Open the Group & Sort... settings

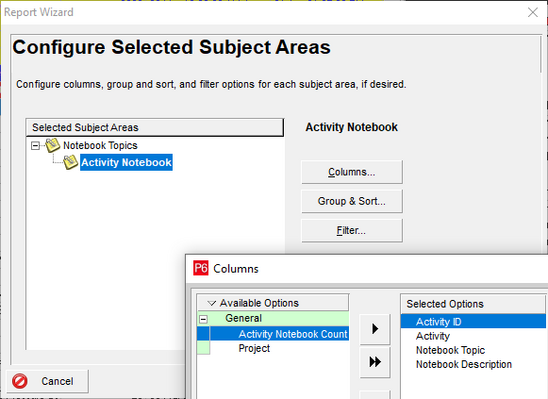352,201
